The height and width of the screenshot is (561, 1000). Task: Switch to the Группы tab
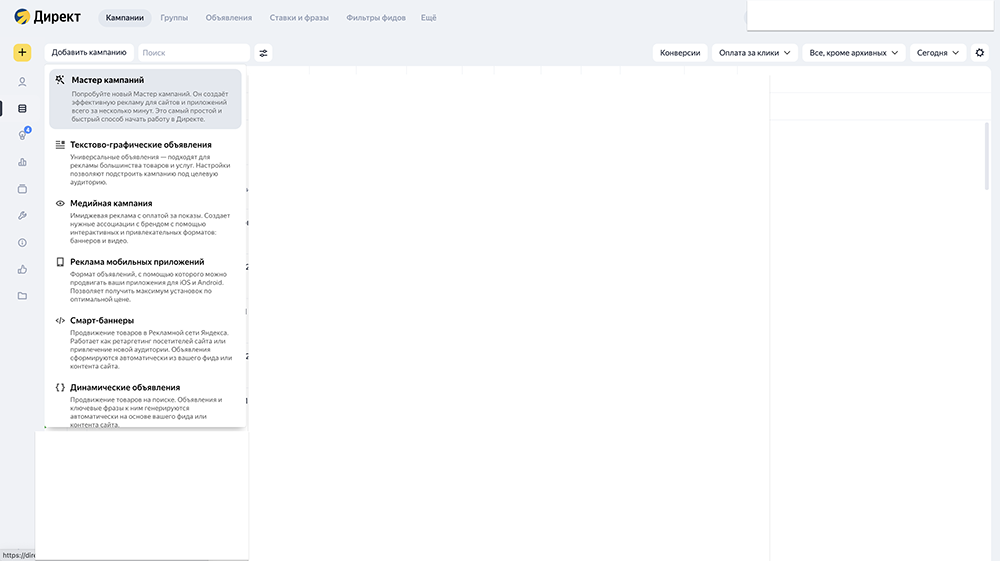(174, 18)
